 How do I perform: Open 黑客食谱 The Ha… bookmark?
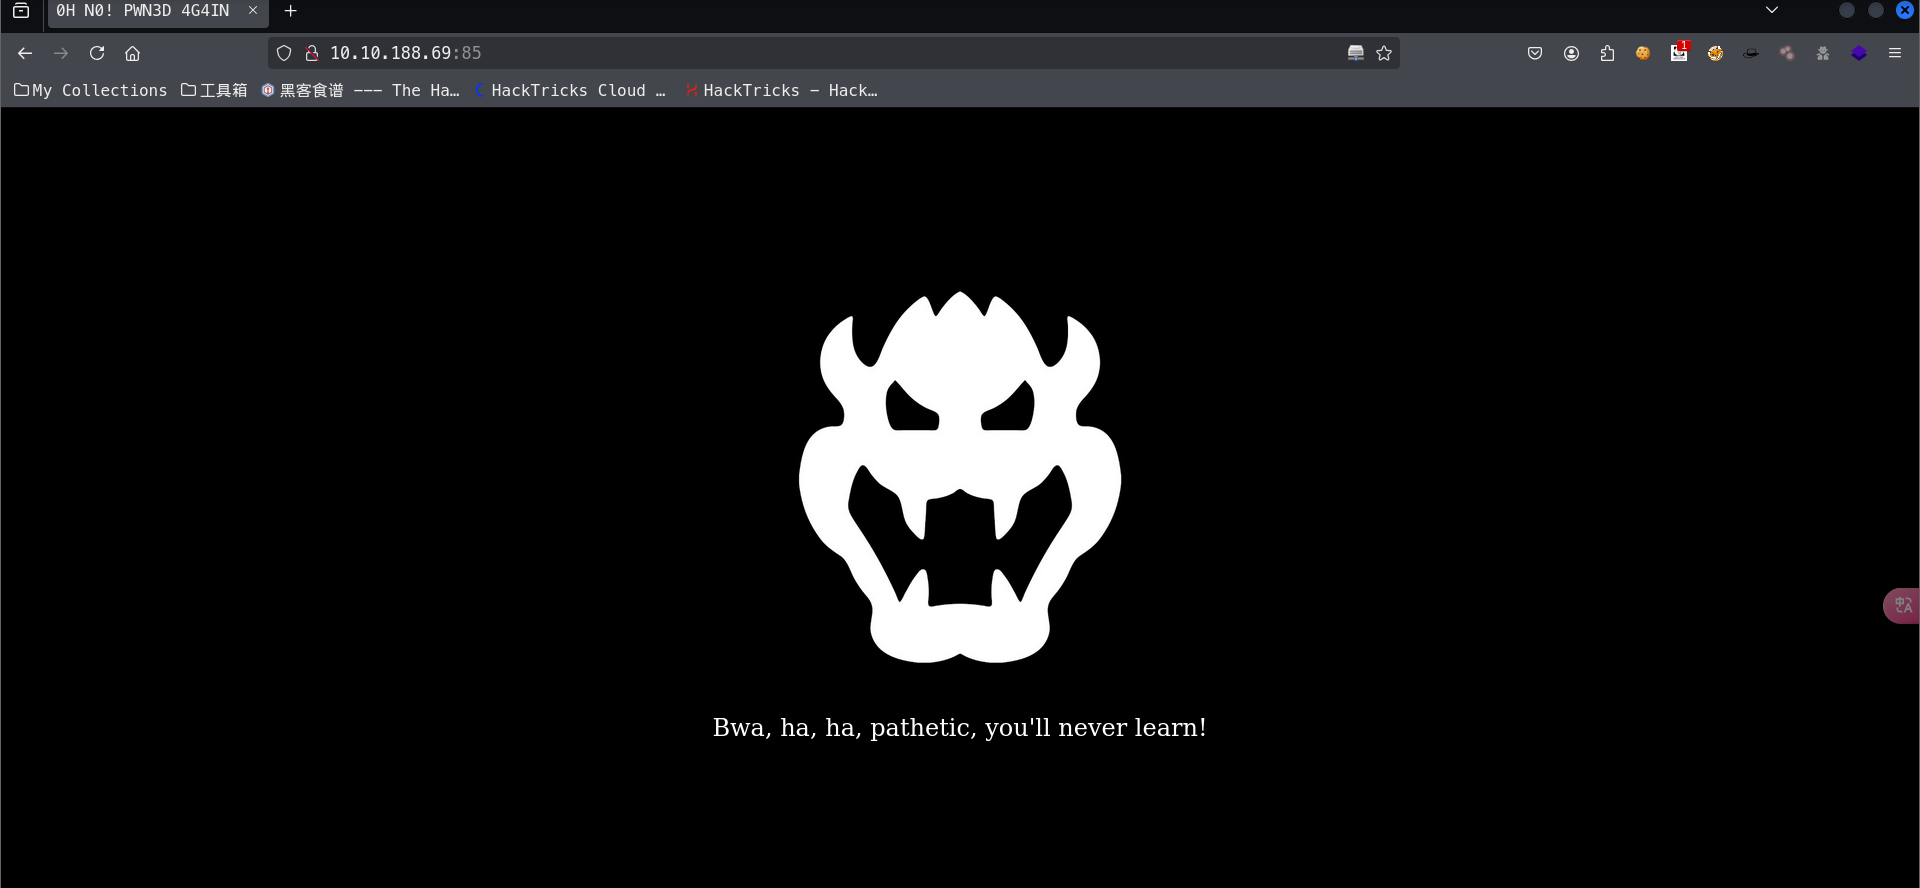click(x=361, y=90)
